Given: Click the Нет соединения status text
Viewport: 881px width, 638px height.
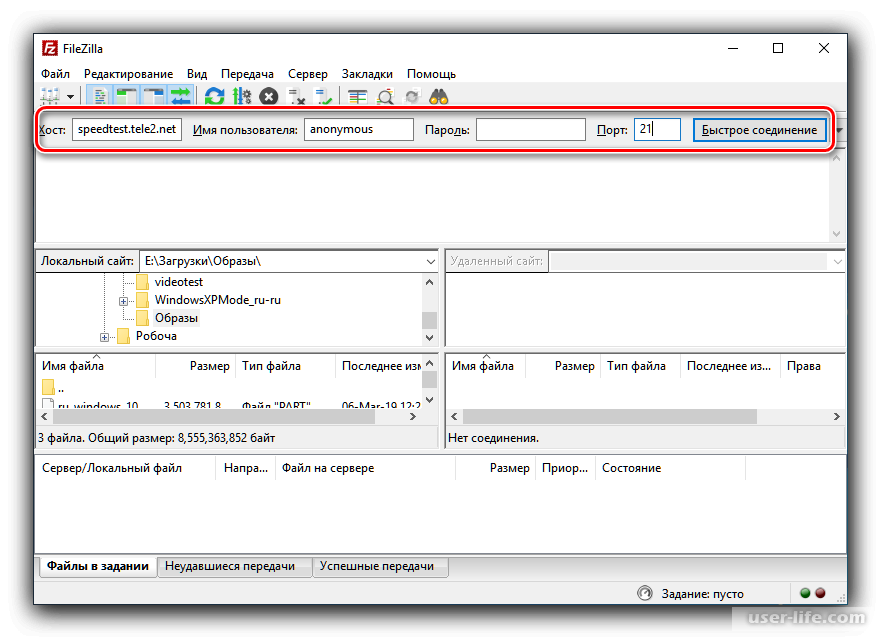Looking at the screenshot, I should pyautogui.click(x=493, y=438).
